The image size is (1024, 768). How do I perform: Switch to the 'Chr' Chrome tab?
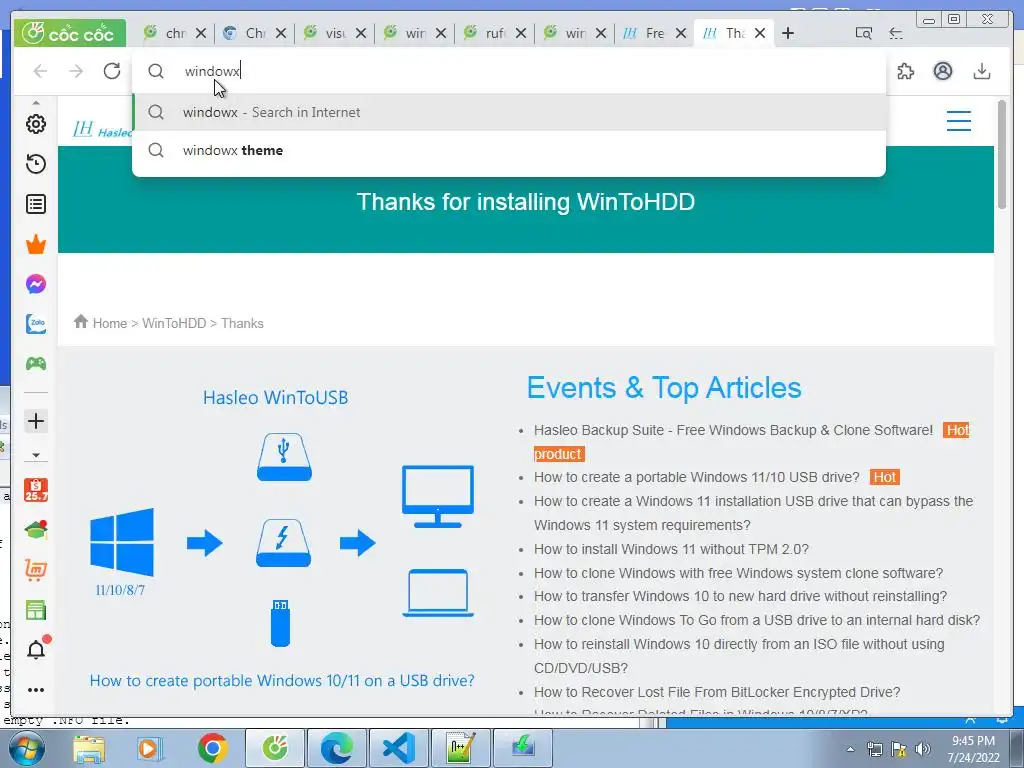coord(246,33)
